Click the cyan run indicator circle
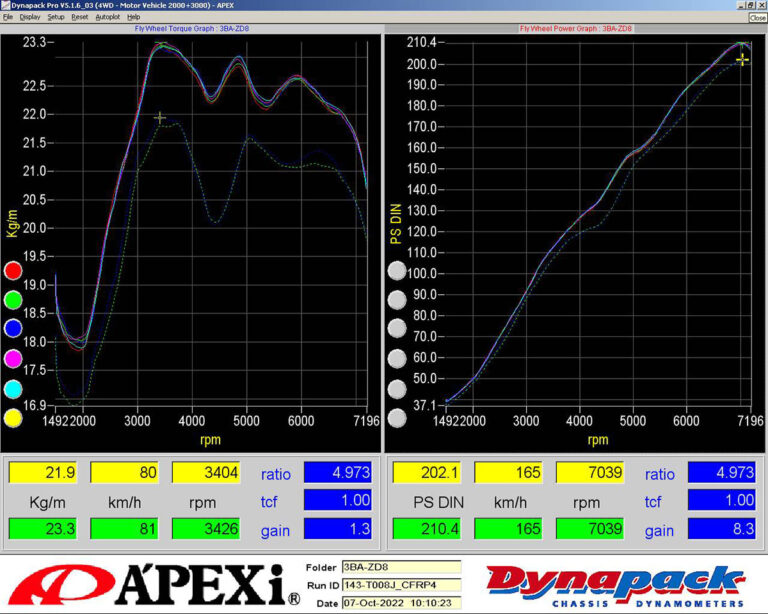Image resolution: width=768 pixels, height=614 pixels. [x=14, y=389]
